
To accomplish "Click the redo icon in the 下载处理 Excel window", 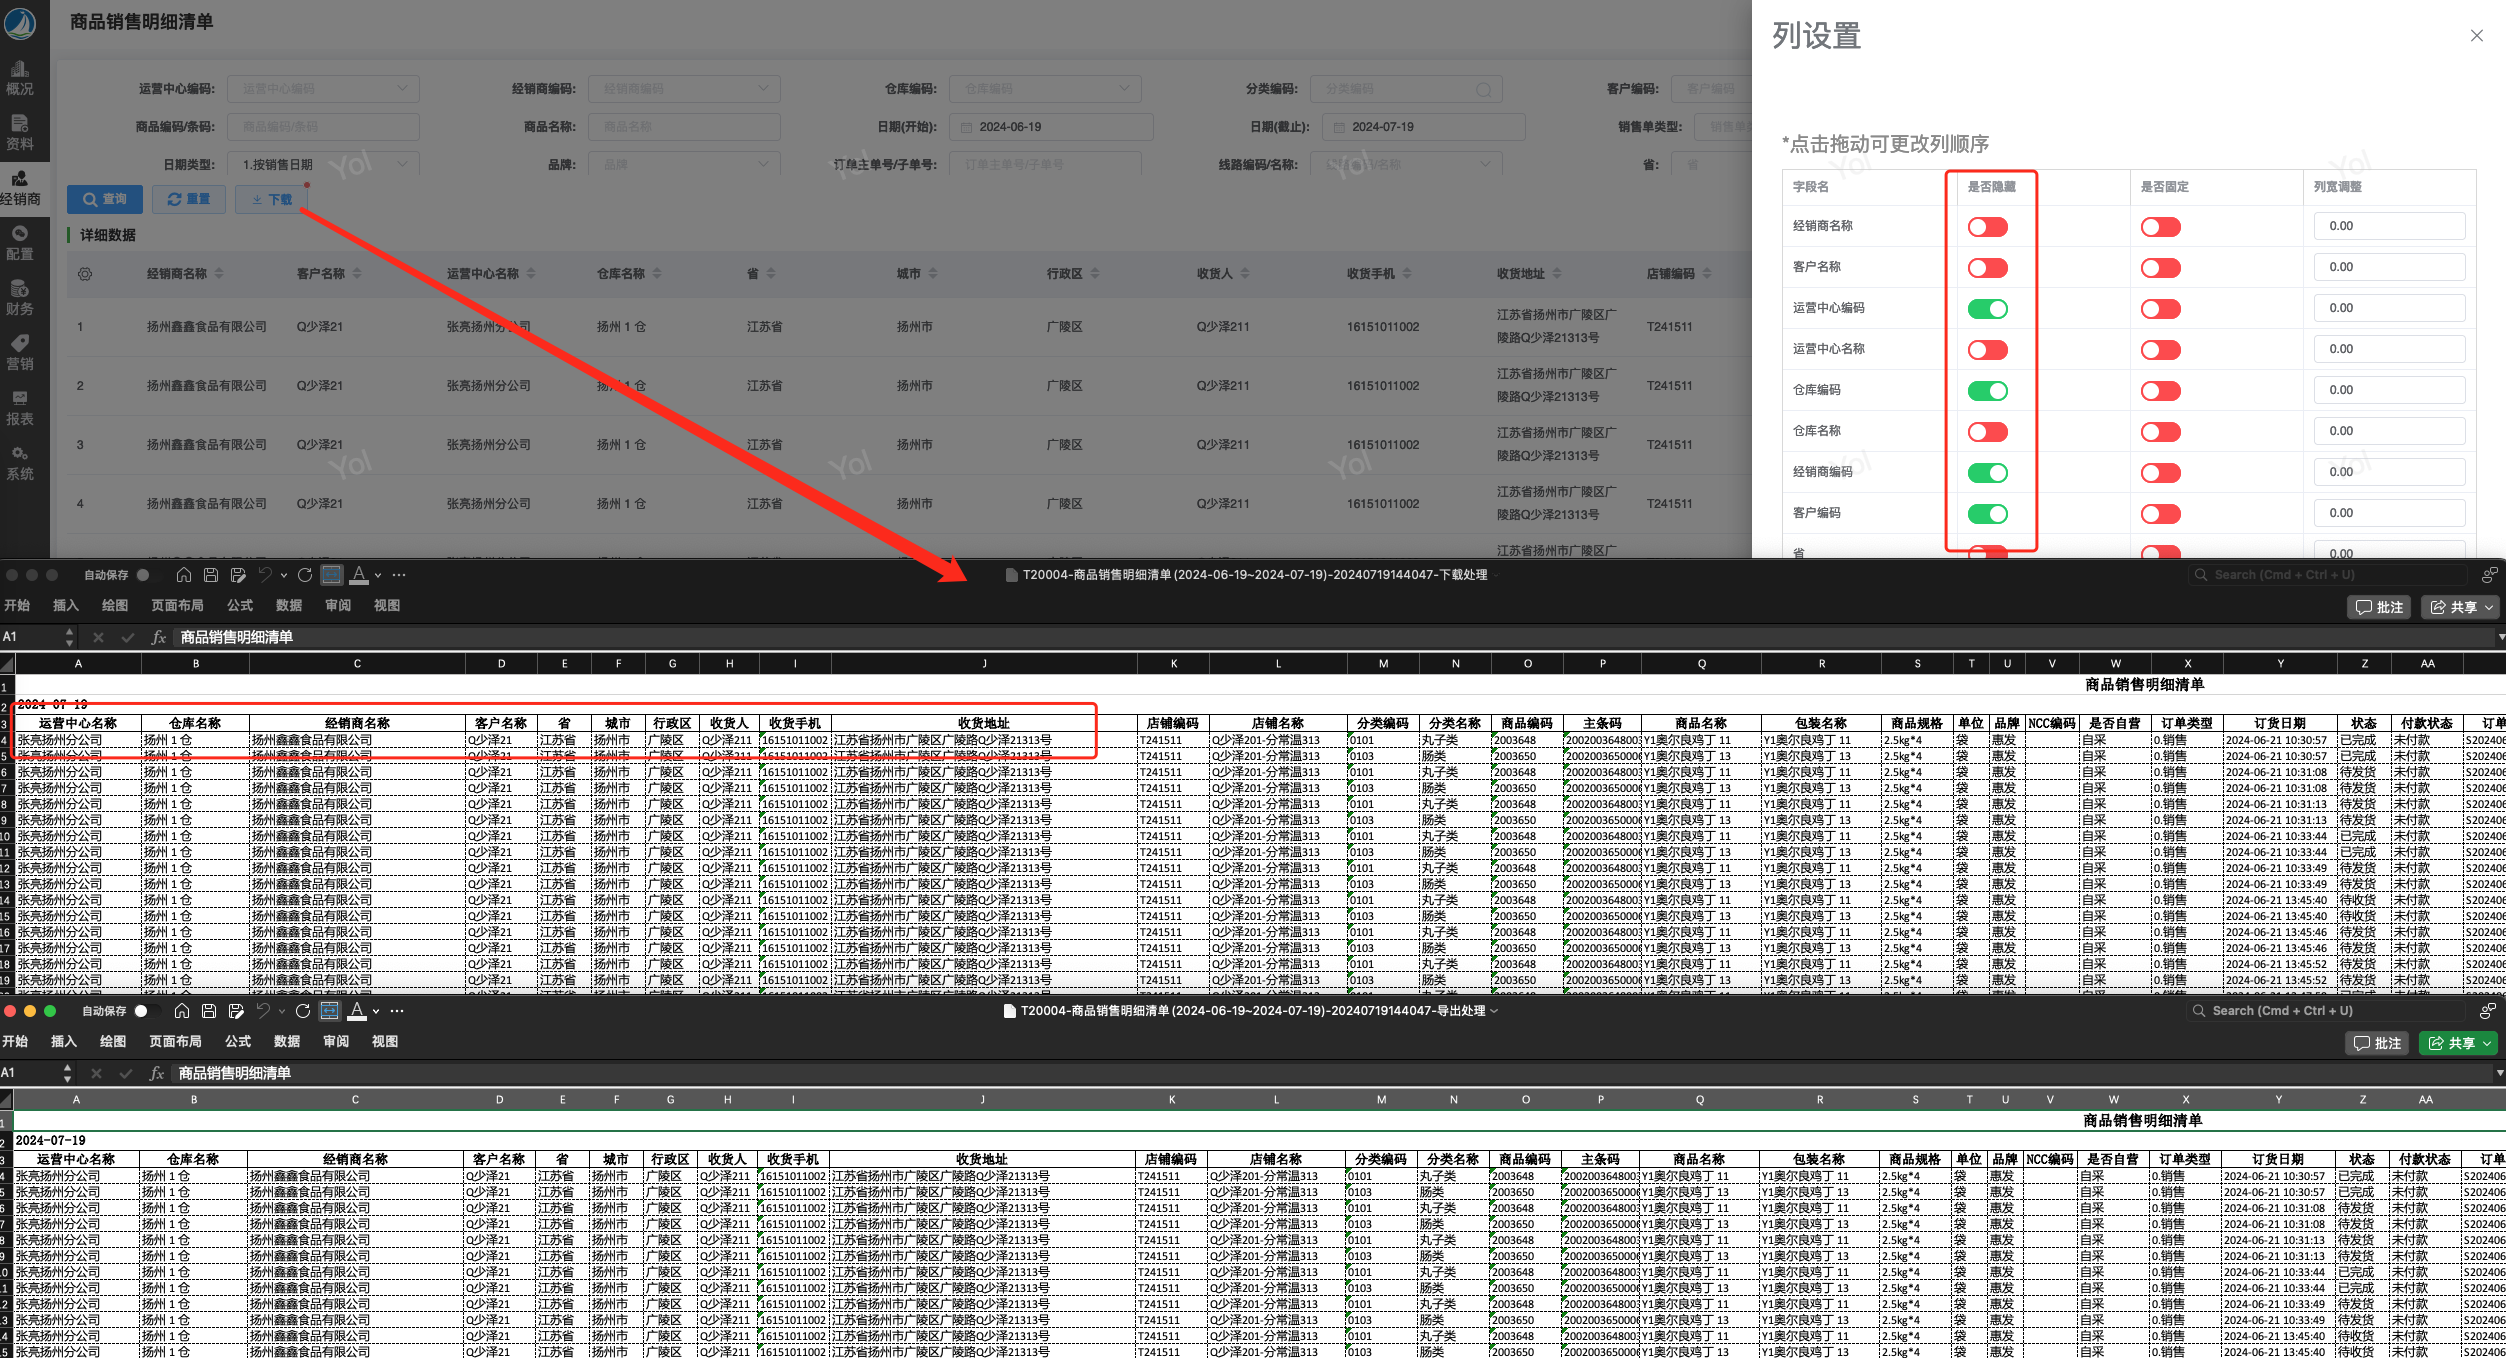I will pos(305,575).
